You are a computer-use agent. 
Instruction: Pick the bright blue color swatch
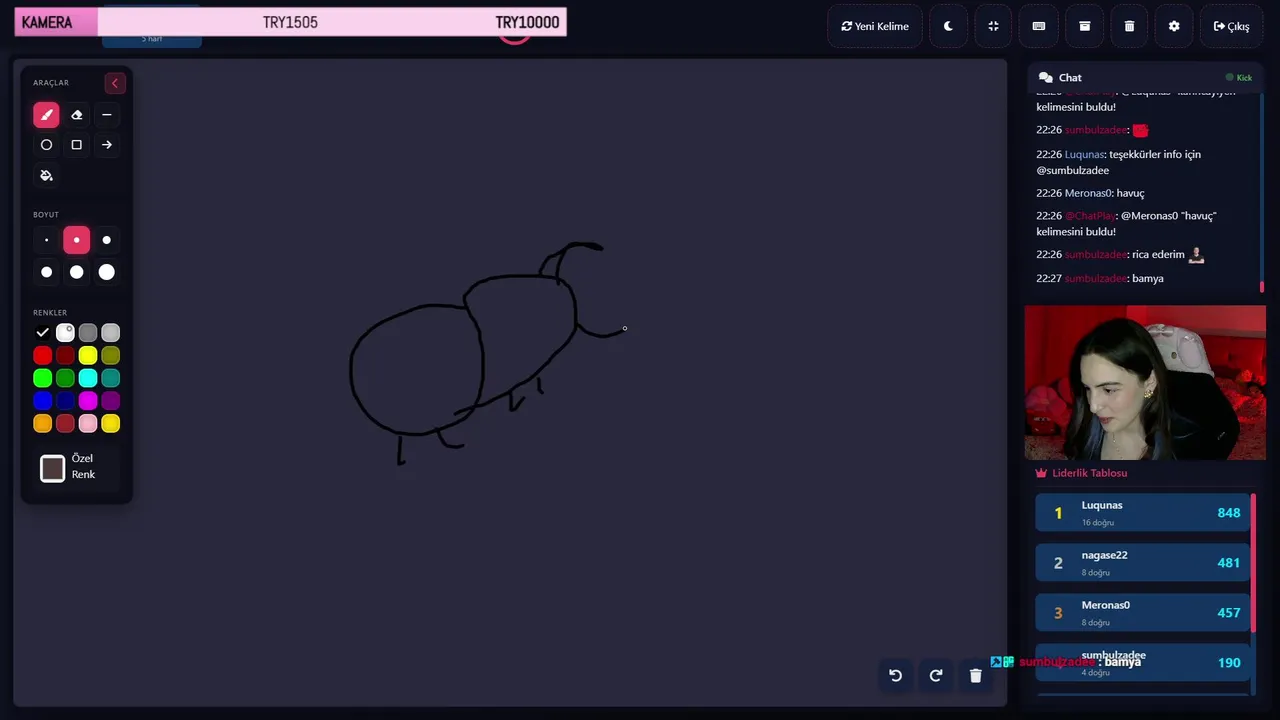pyautogui.click(x=42, y=401)
